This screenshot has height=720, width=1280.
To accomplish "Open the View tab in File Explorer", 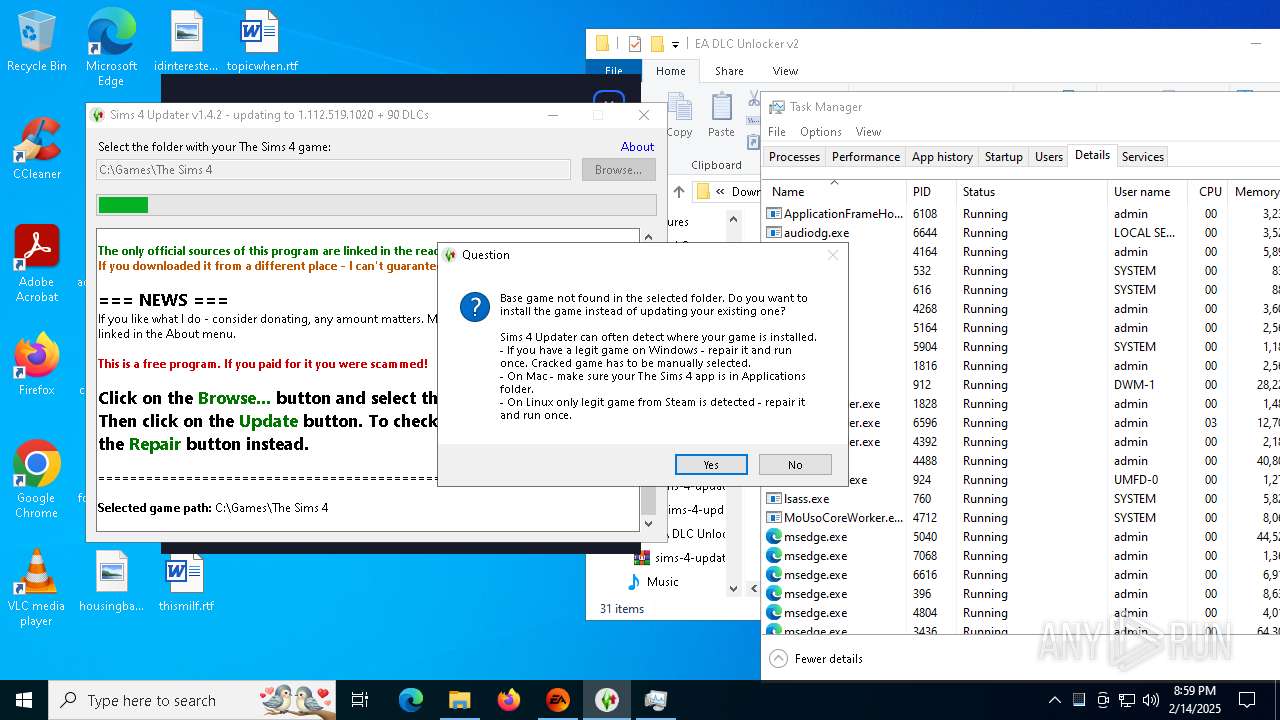I will (x=785, y=71).
